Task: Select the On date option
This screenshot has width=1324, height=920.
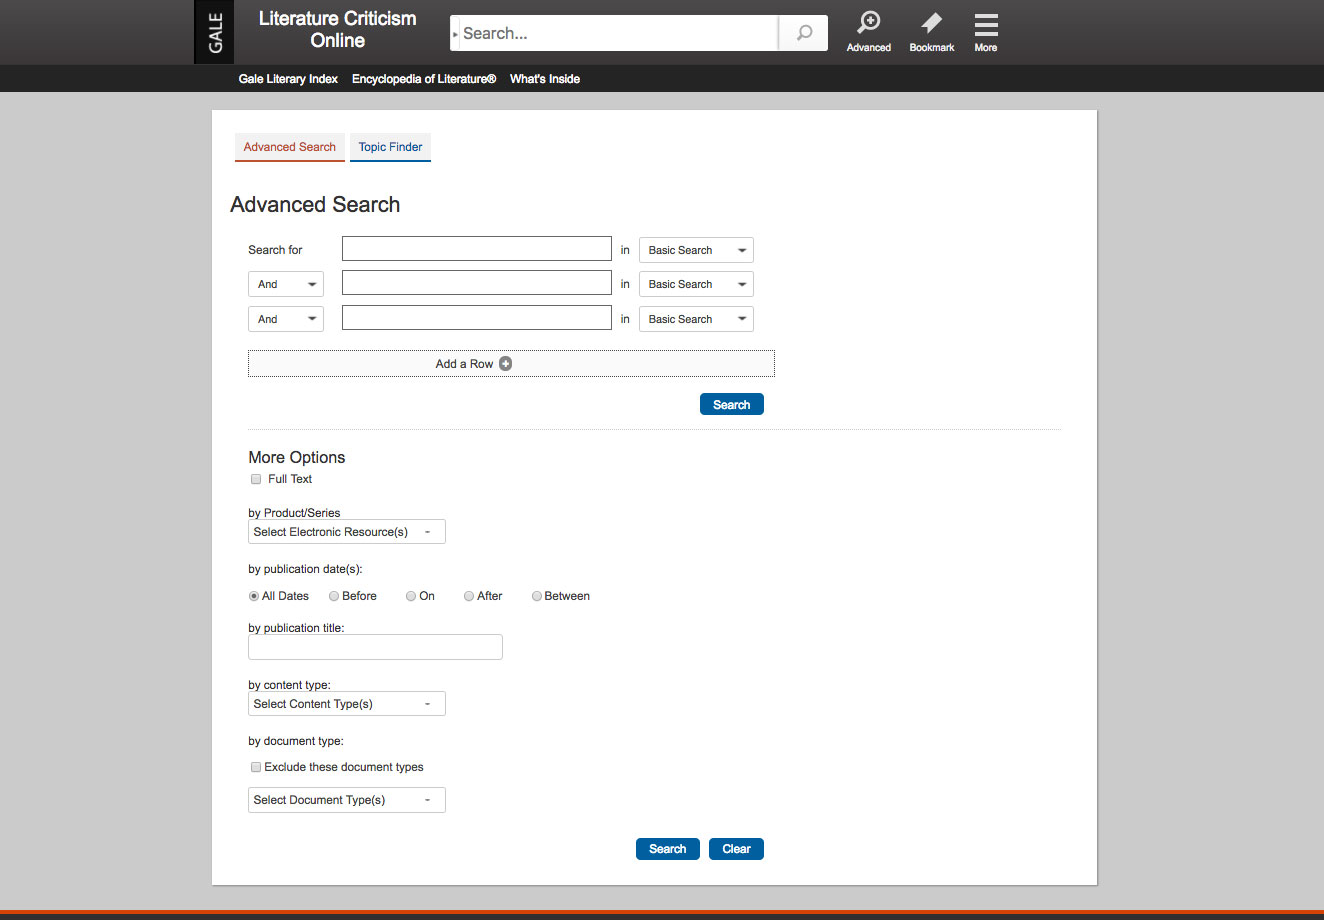Action: (x=411, y=596)
